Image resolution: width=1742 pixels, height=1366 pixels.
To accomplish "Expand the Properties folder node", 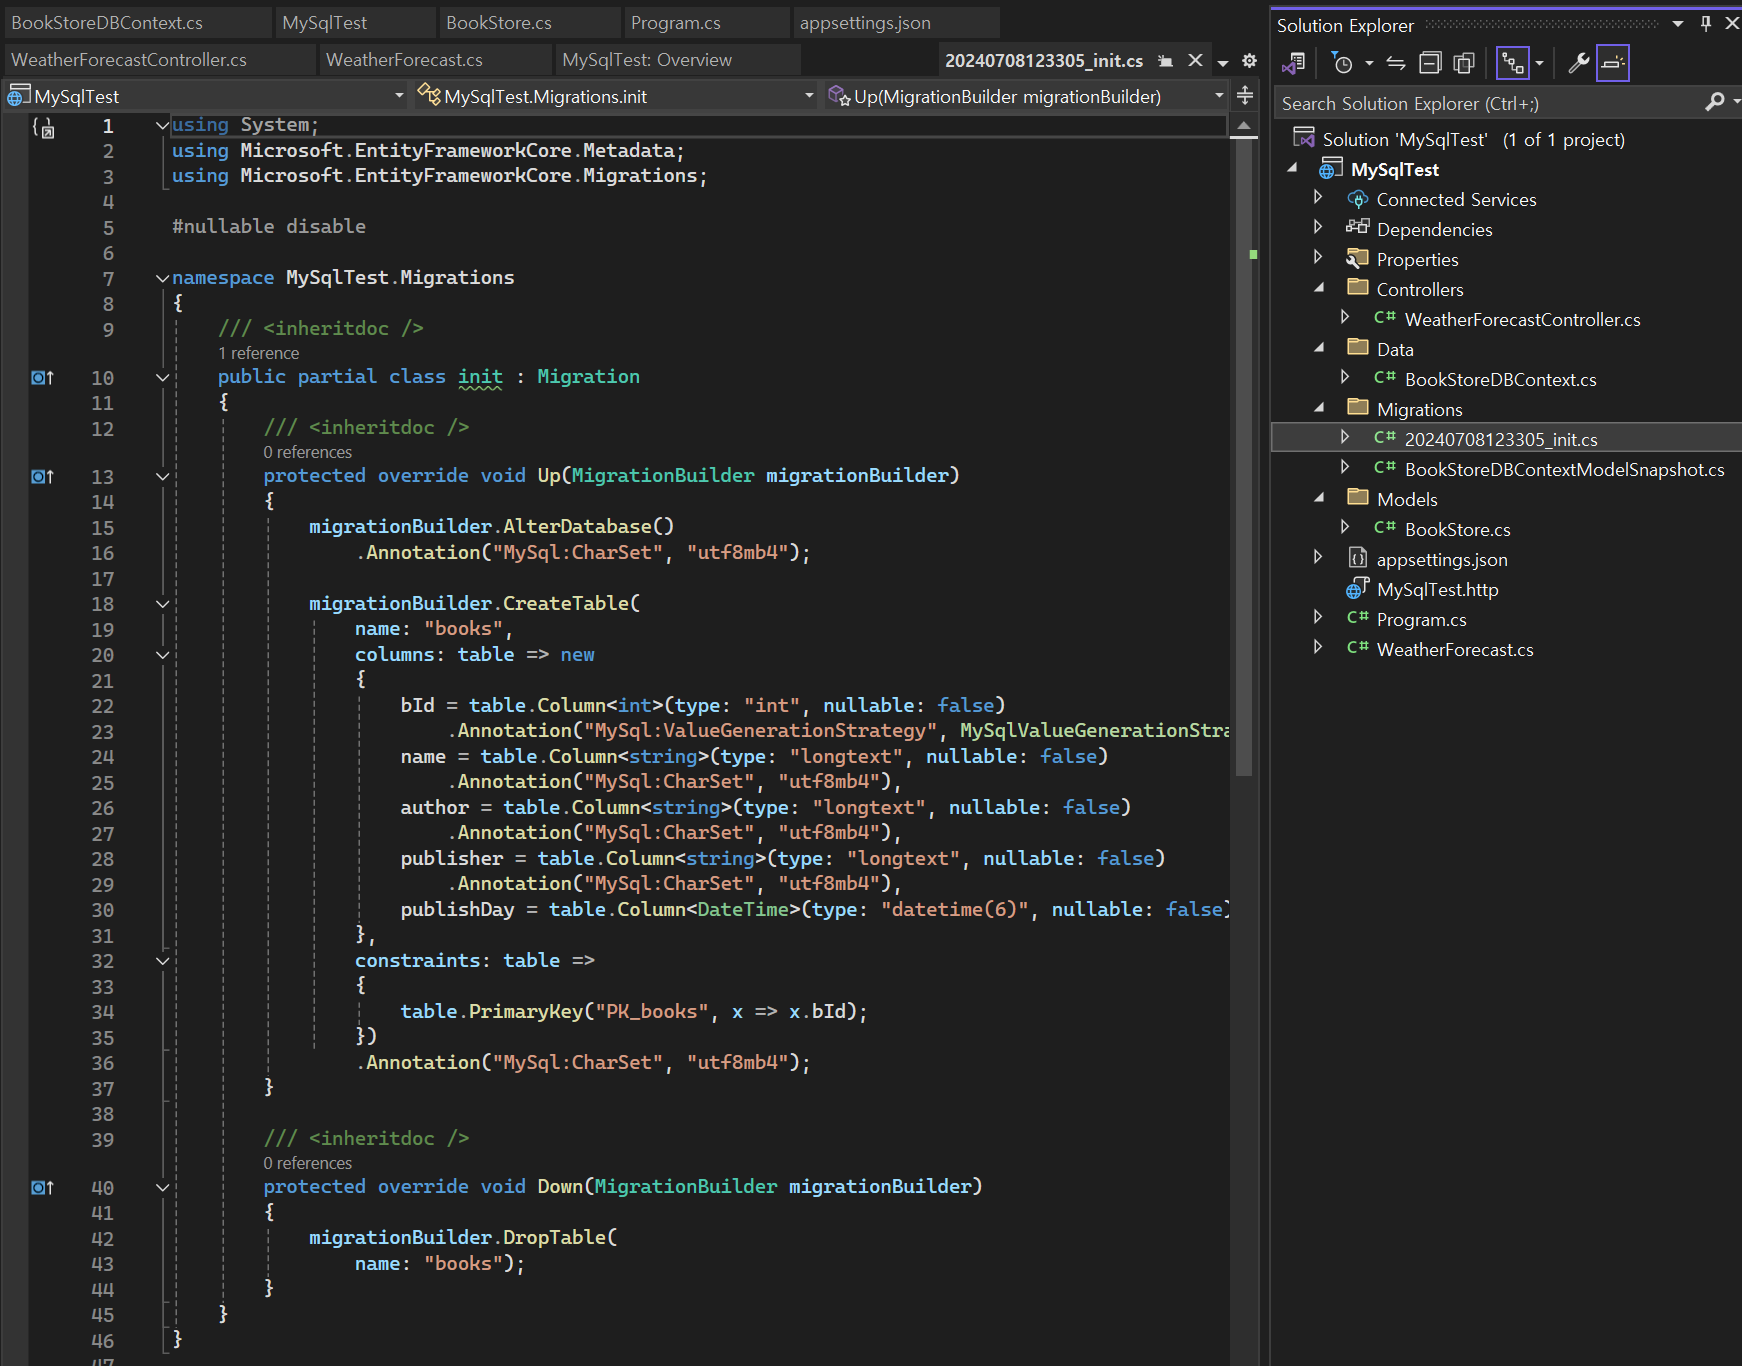I will 1318,258.
